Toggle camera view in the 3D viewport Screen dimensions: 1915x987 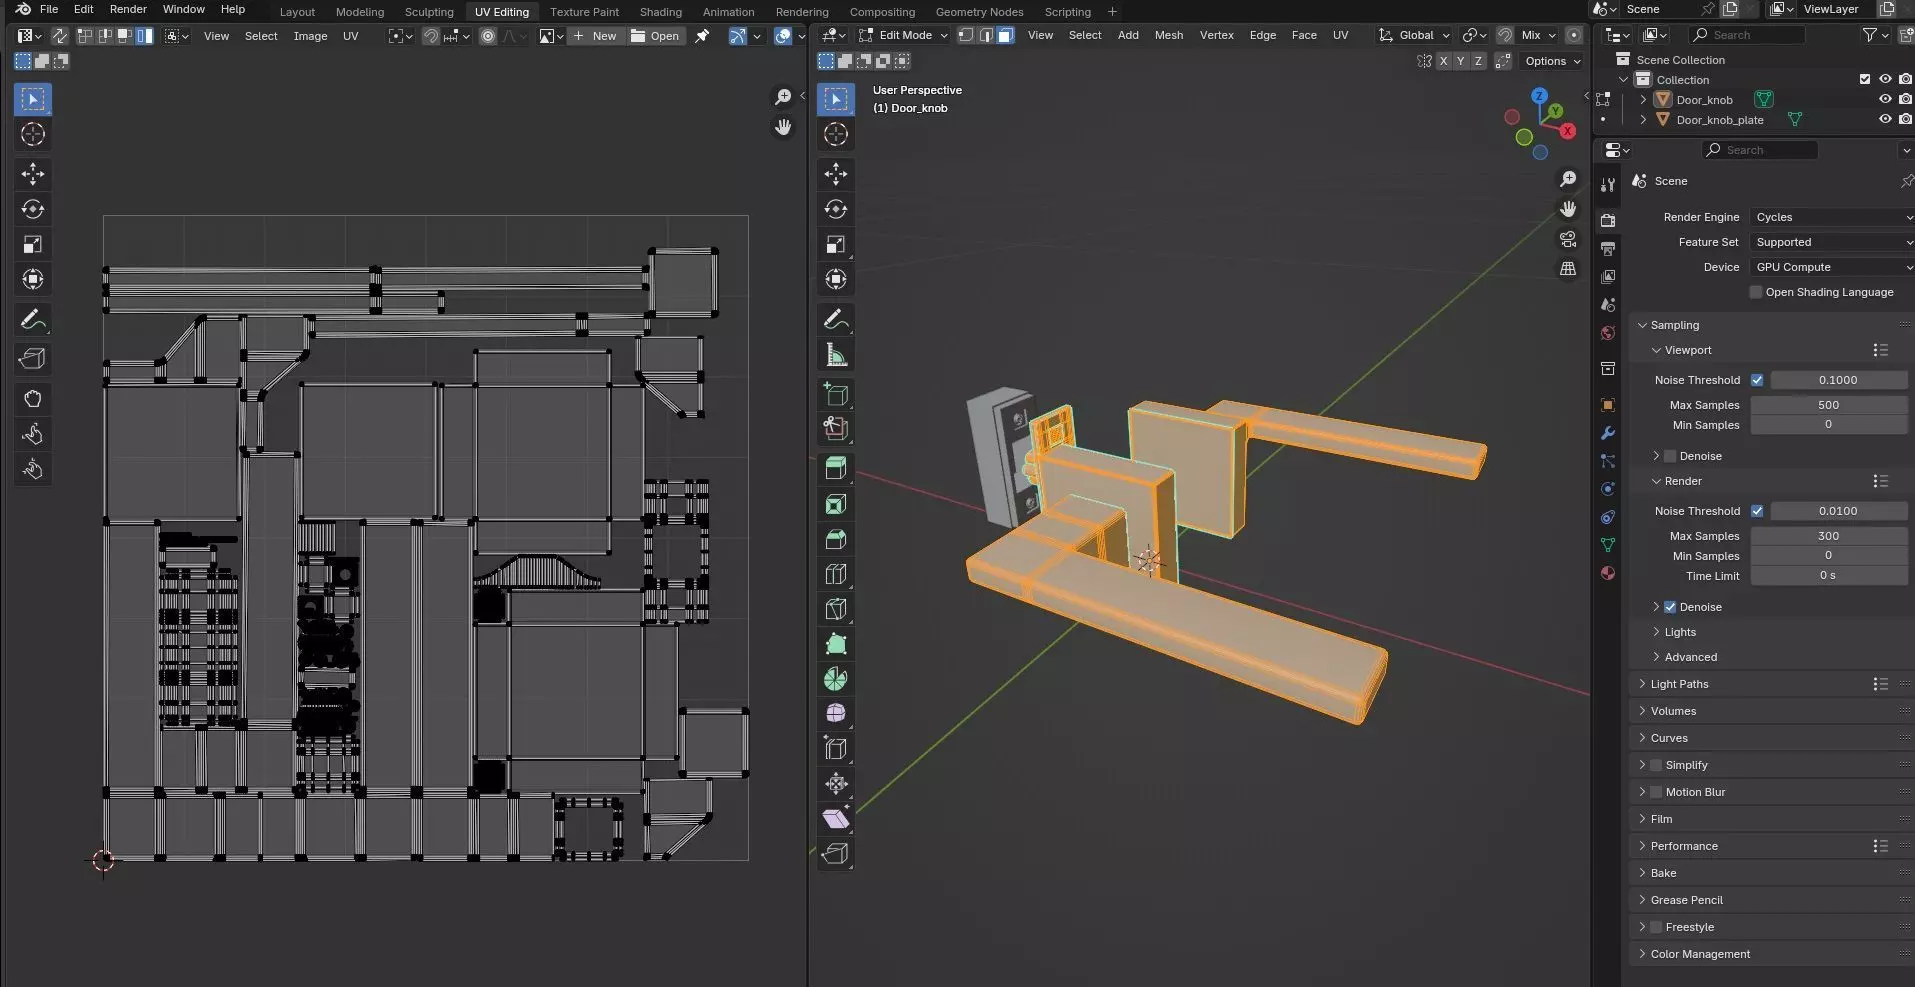click(1568, 239)
